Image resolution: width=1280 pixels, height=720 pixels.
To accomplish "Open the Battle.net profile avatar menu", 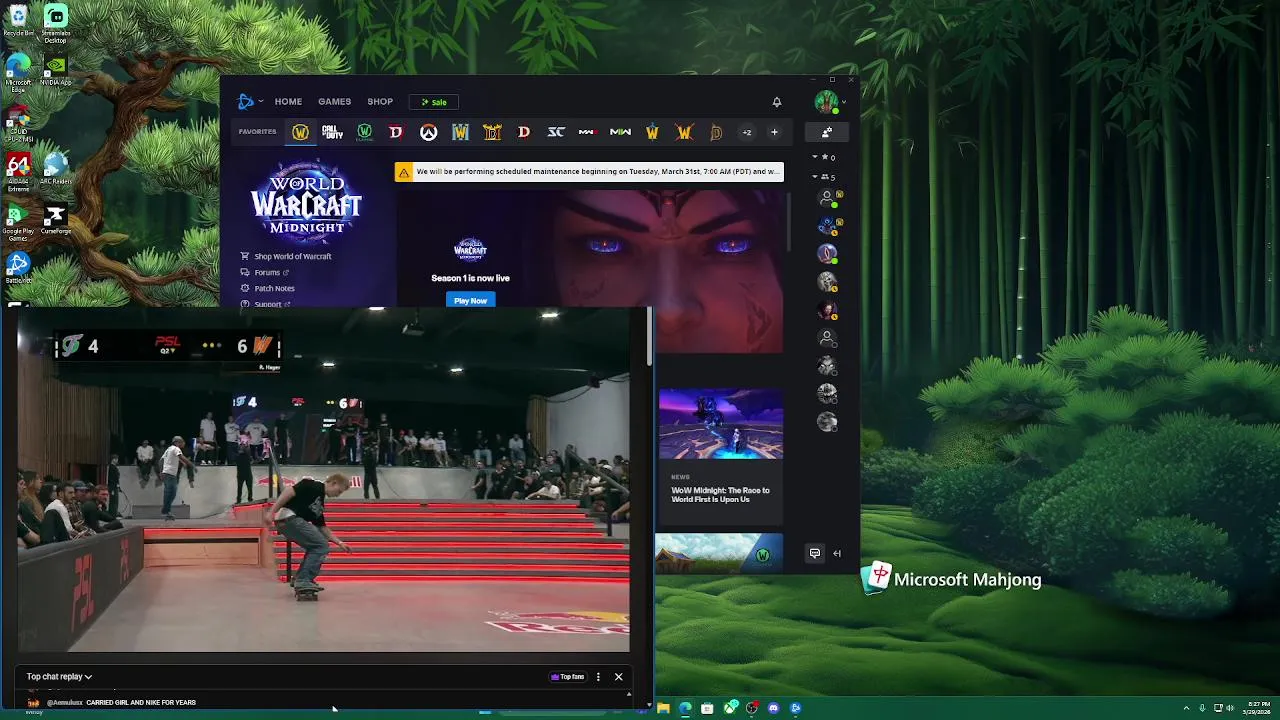I will point(829,101).
